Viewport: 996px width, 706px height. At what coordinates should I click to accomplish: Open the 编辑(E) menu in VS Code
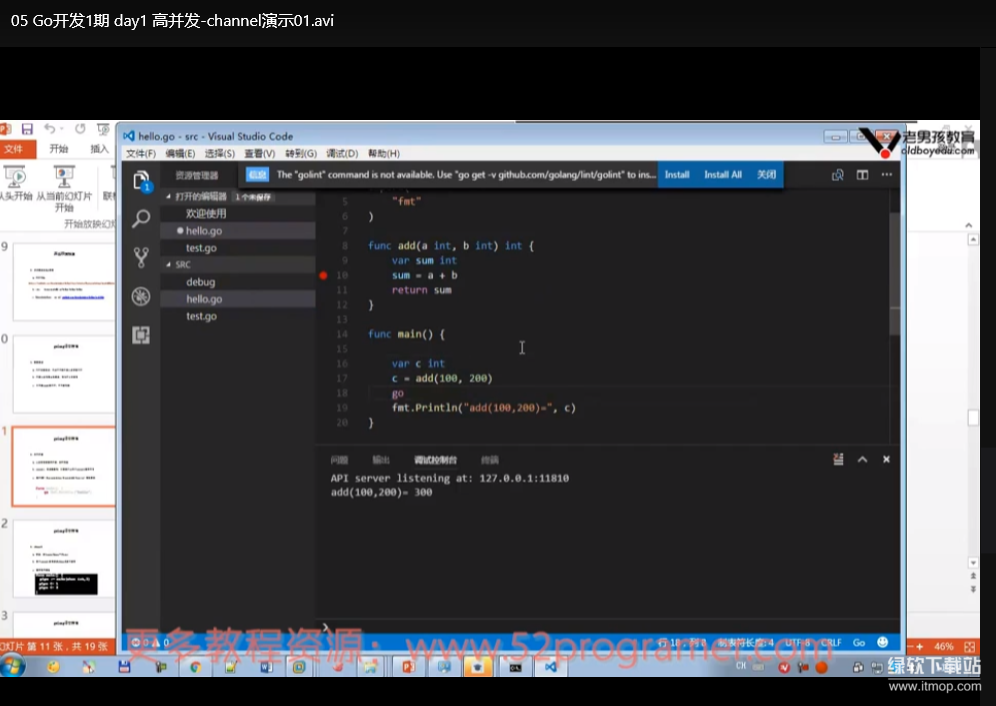click(x=180, y=154)
